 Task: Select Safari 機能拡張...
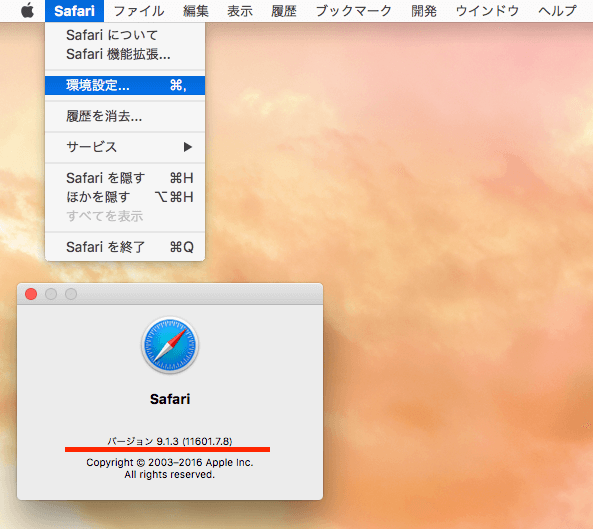125,54
